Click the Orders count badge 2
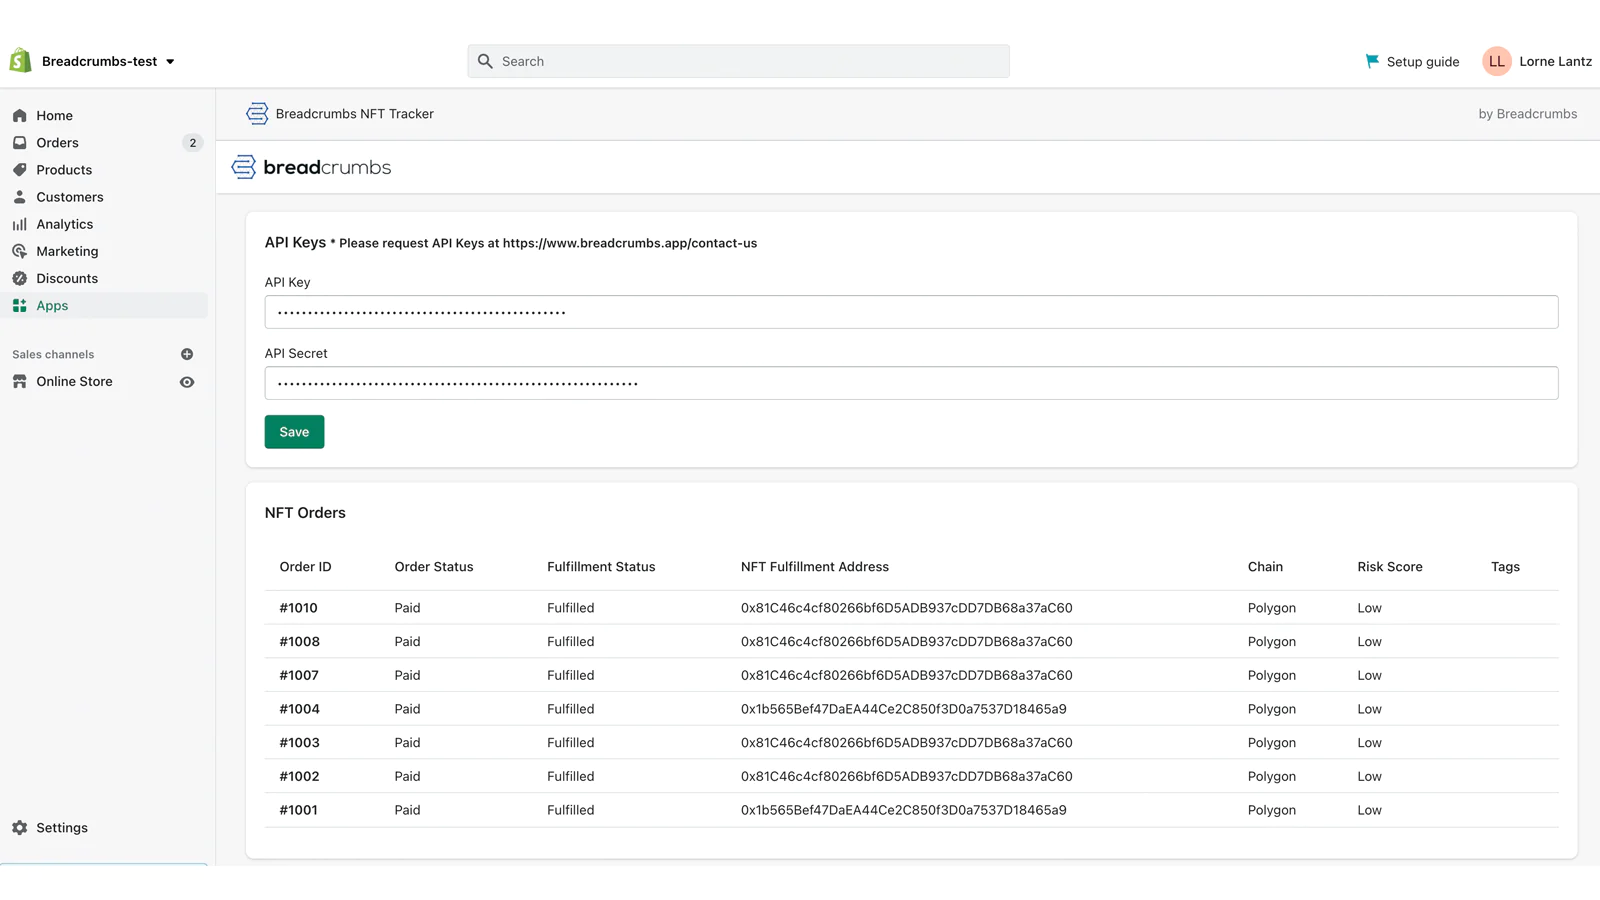 pos(193,142)
